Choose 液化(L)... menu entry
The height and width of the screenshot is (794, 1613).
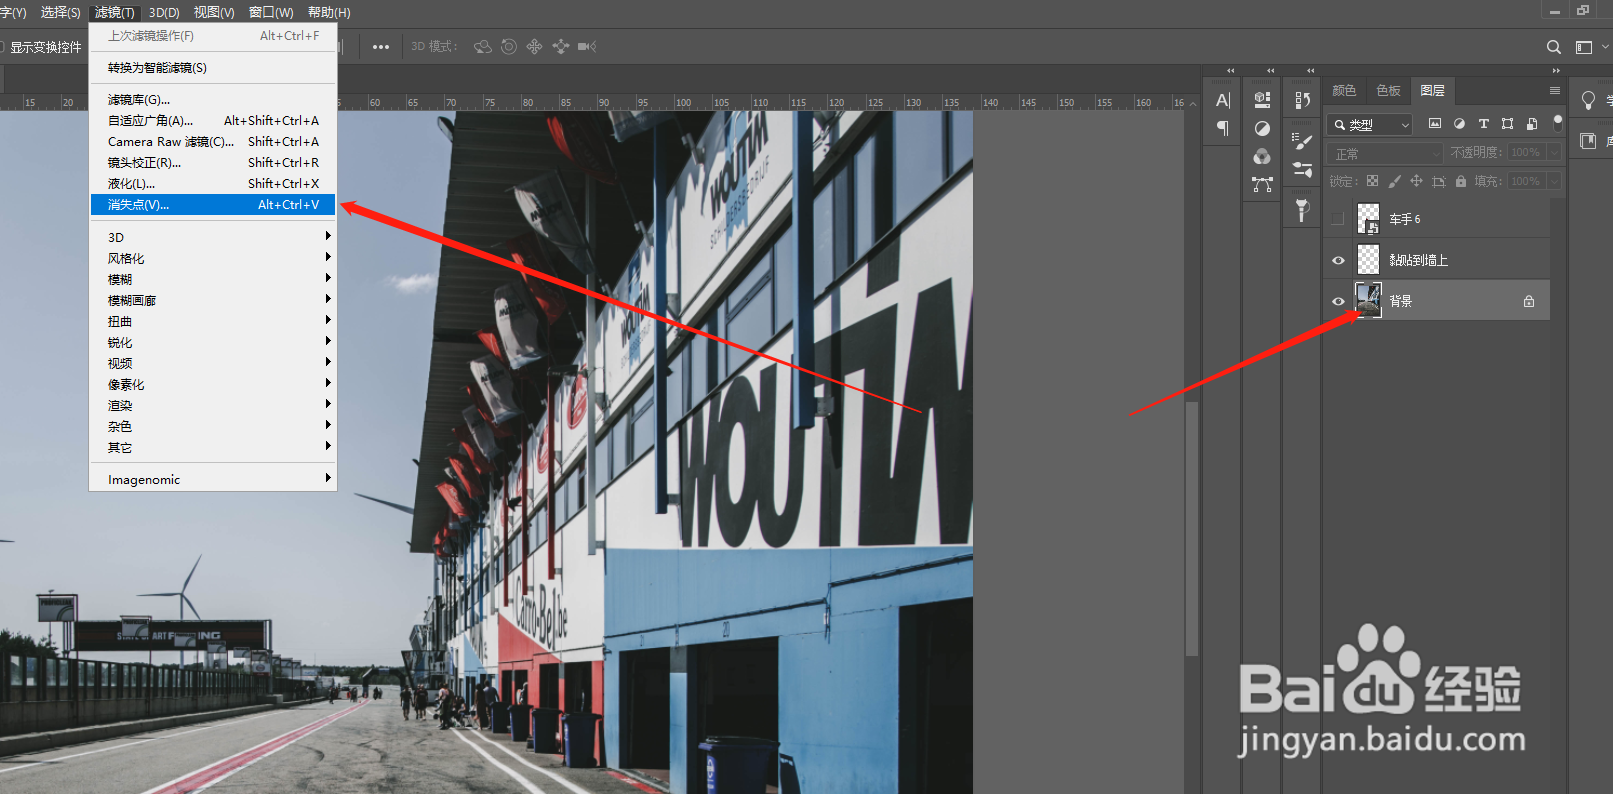[x=214, y=183]
